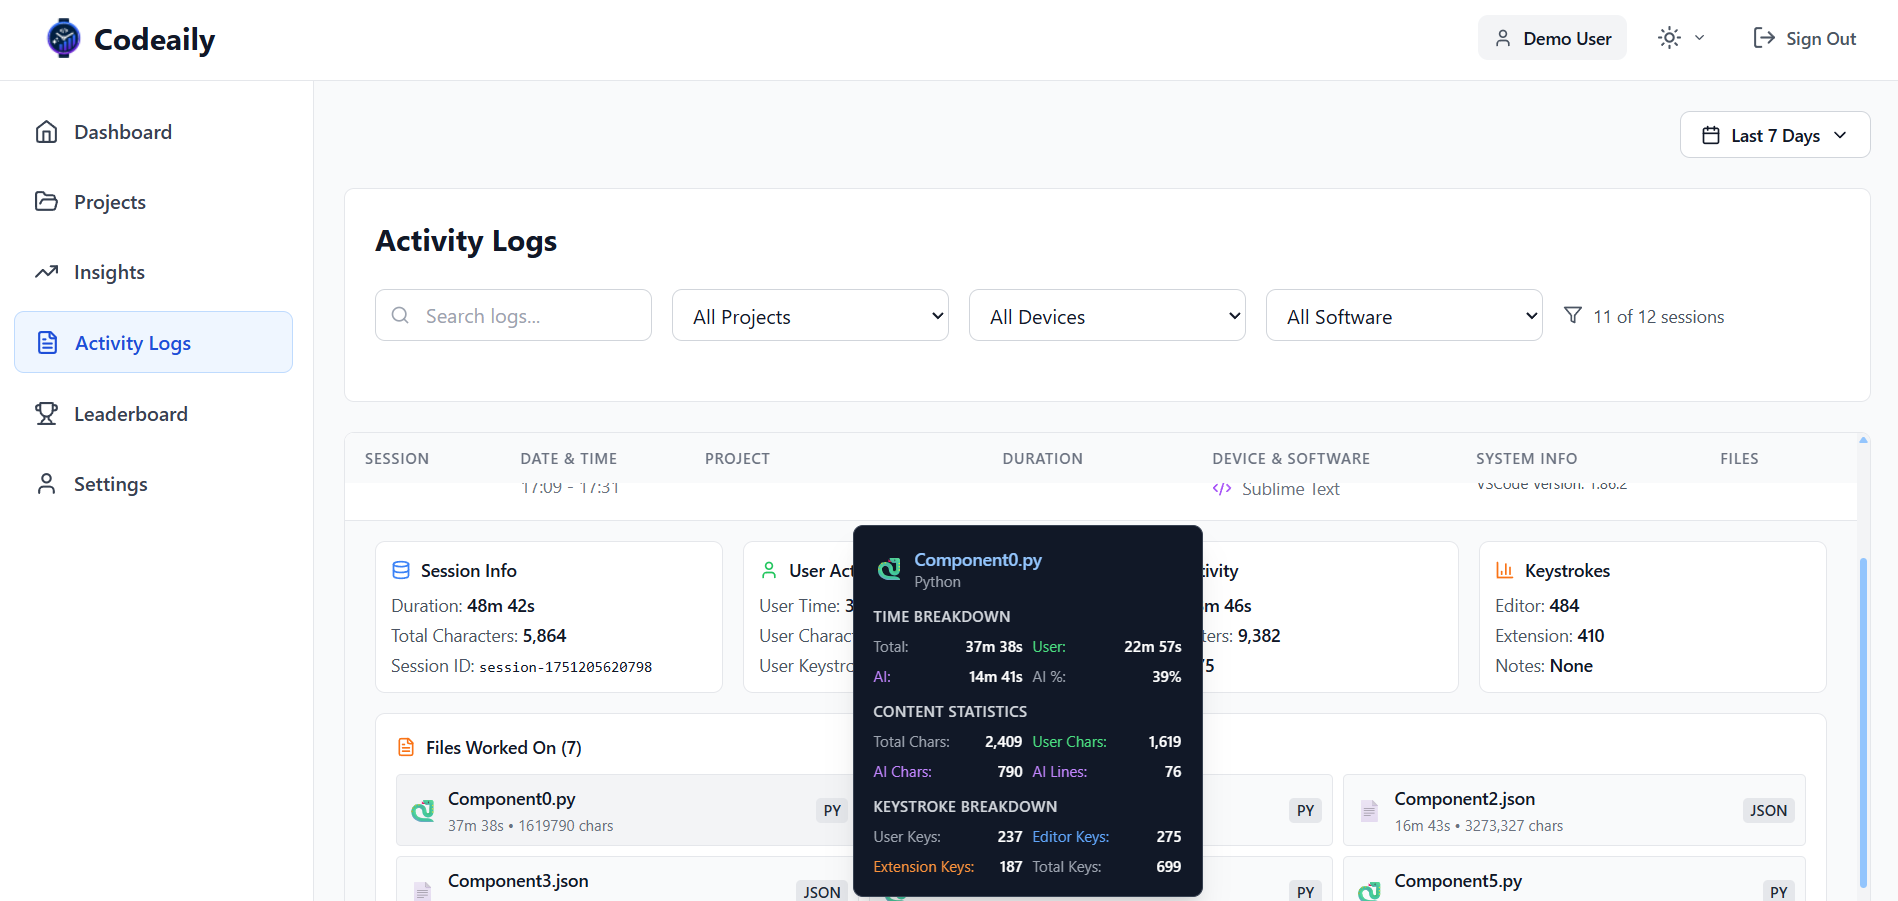The height and width of the screenshot is (901, 1898).
Task: Click the Python icon beside Component0.py card
Action: click(x=423, y=810)
